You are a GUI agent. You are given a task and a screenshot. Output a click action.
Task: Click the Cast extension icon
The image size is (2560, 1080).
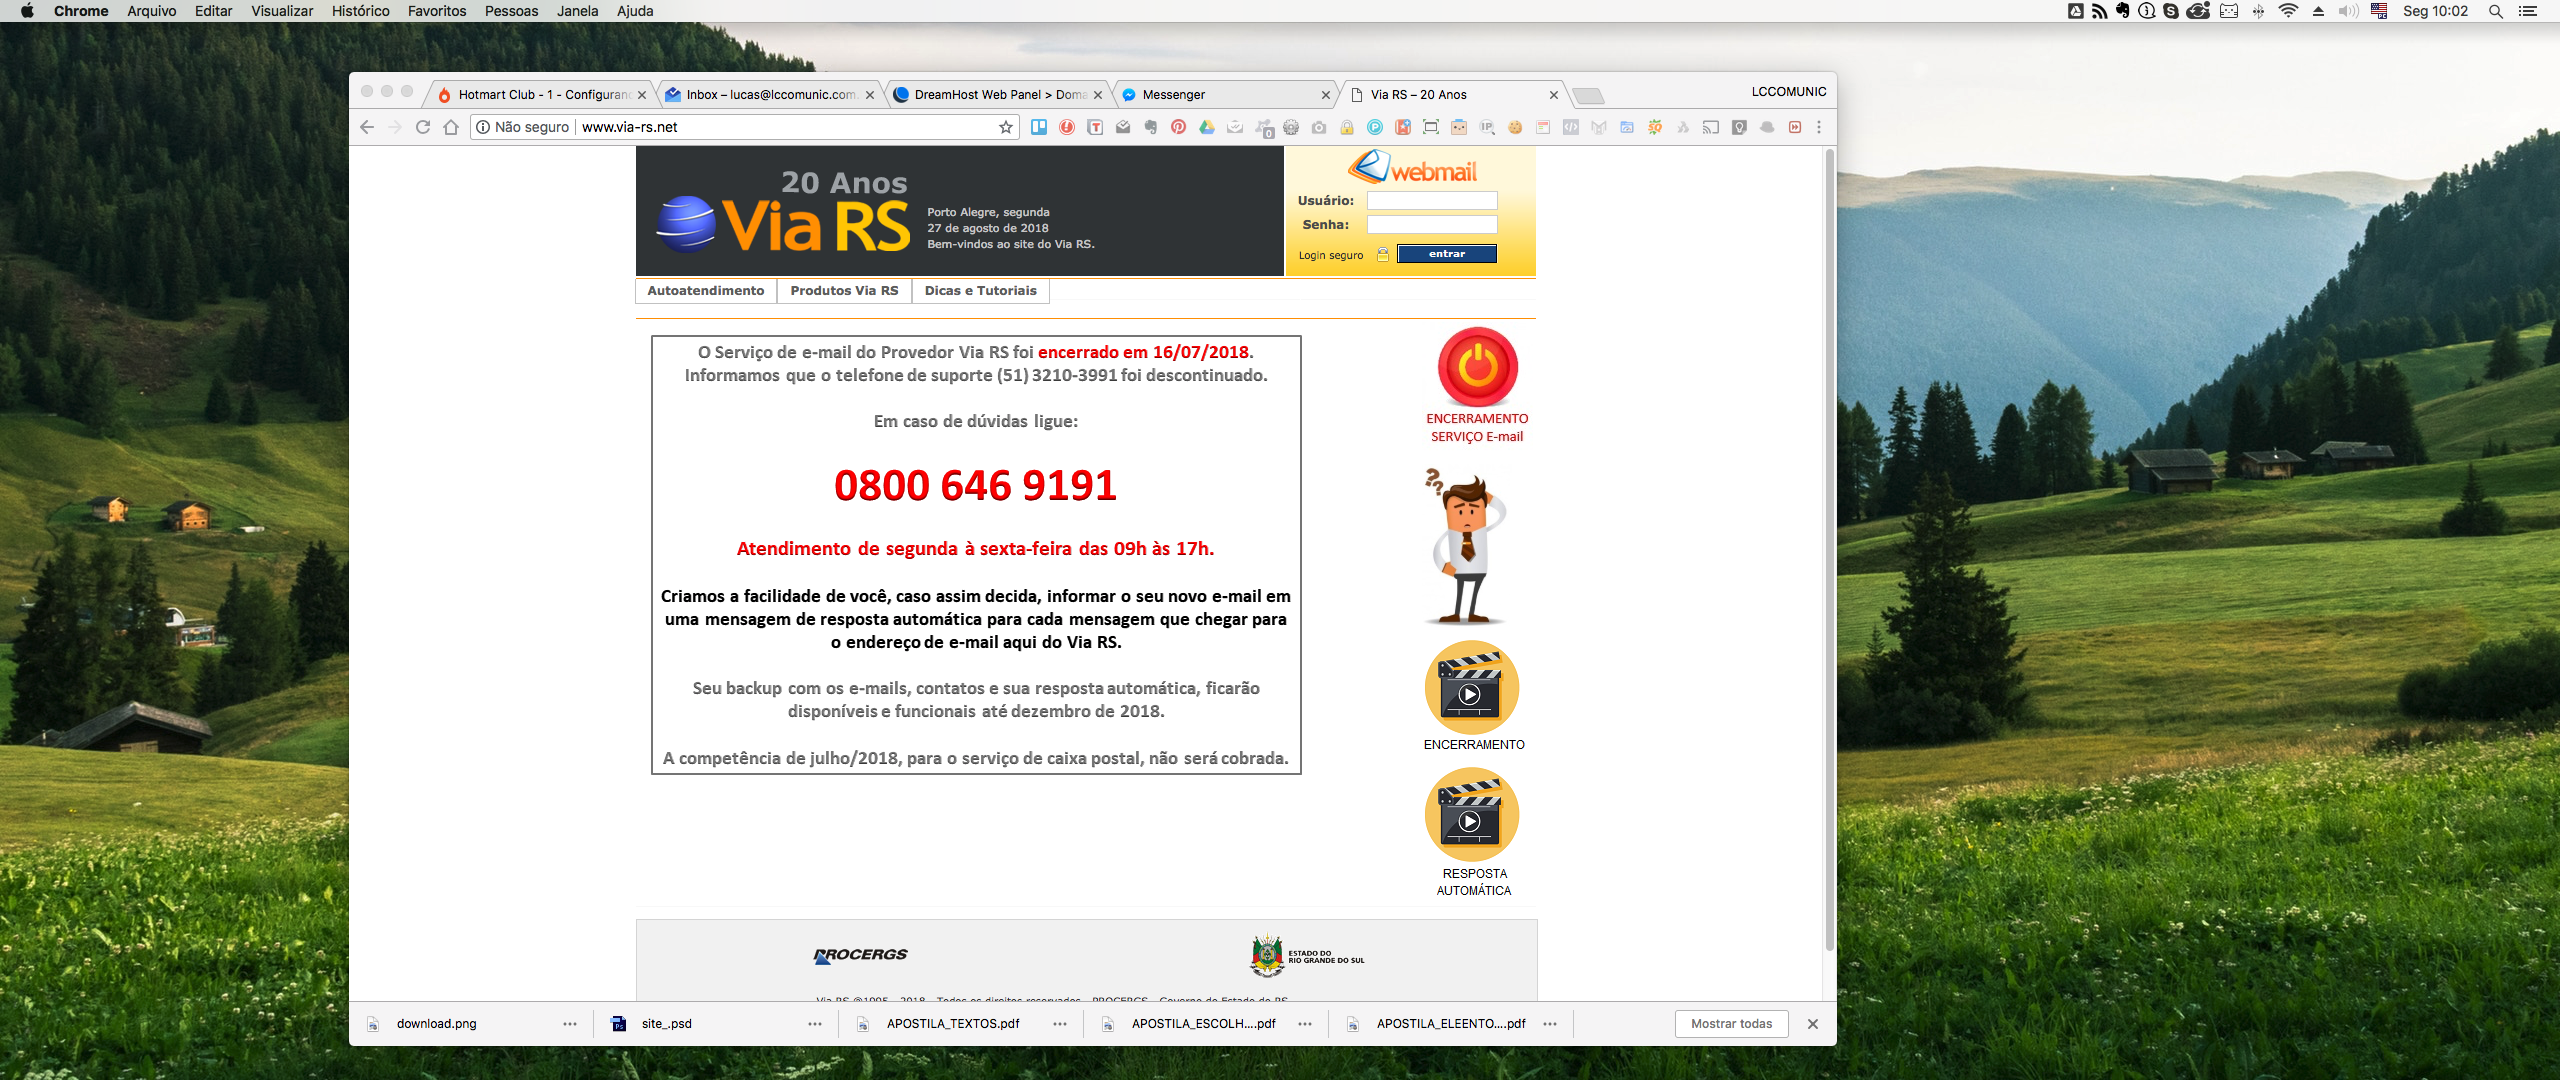1711,127
